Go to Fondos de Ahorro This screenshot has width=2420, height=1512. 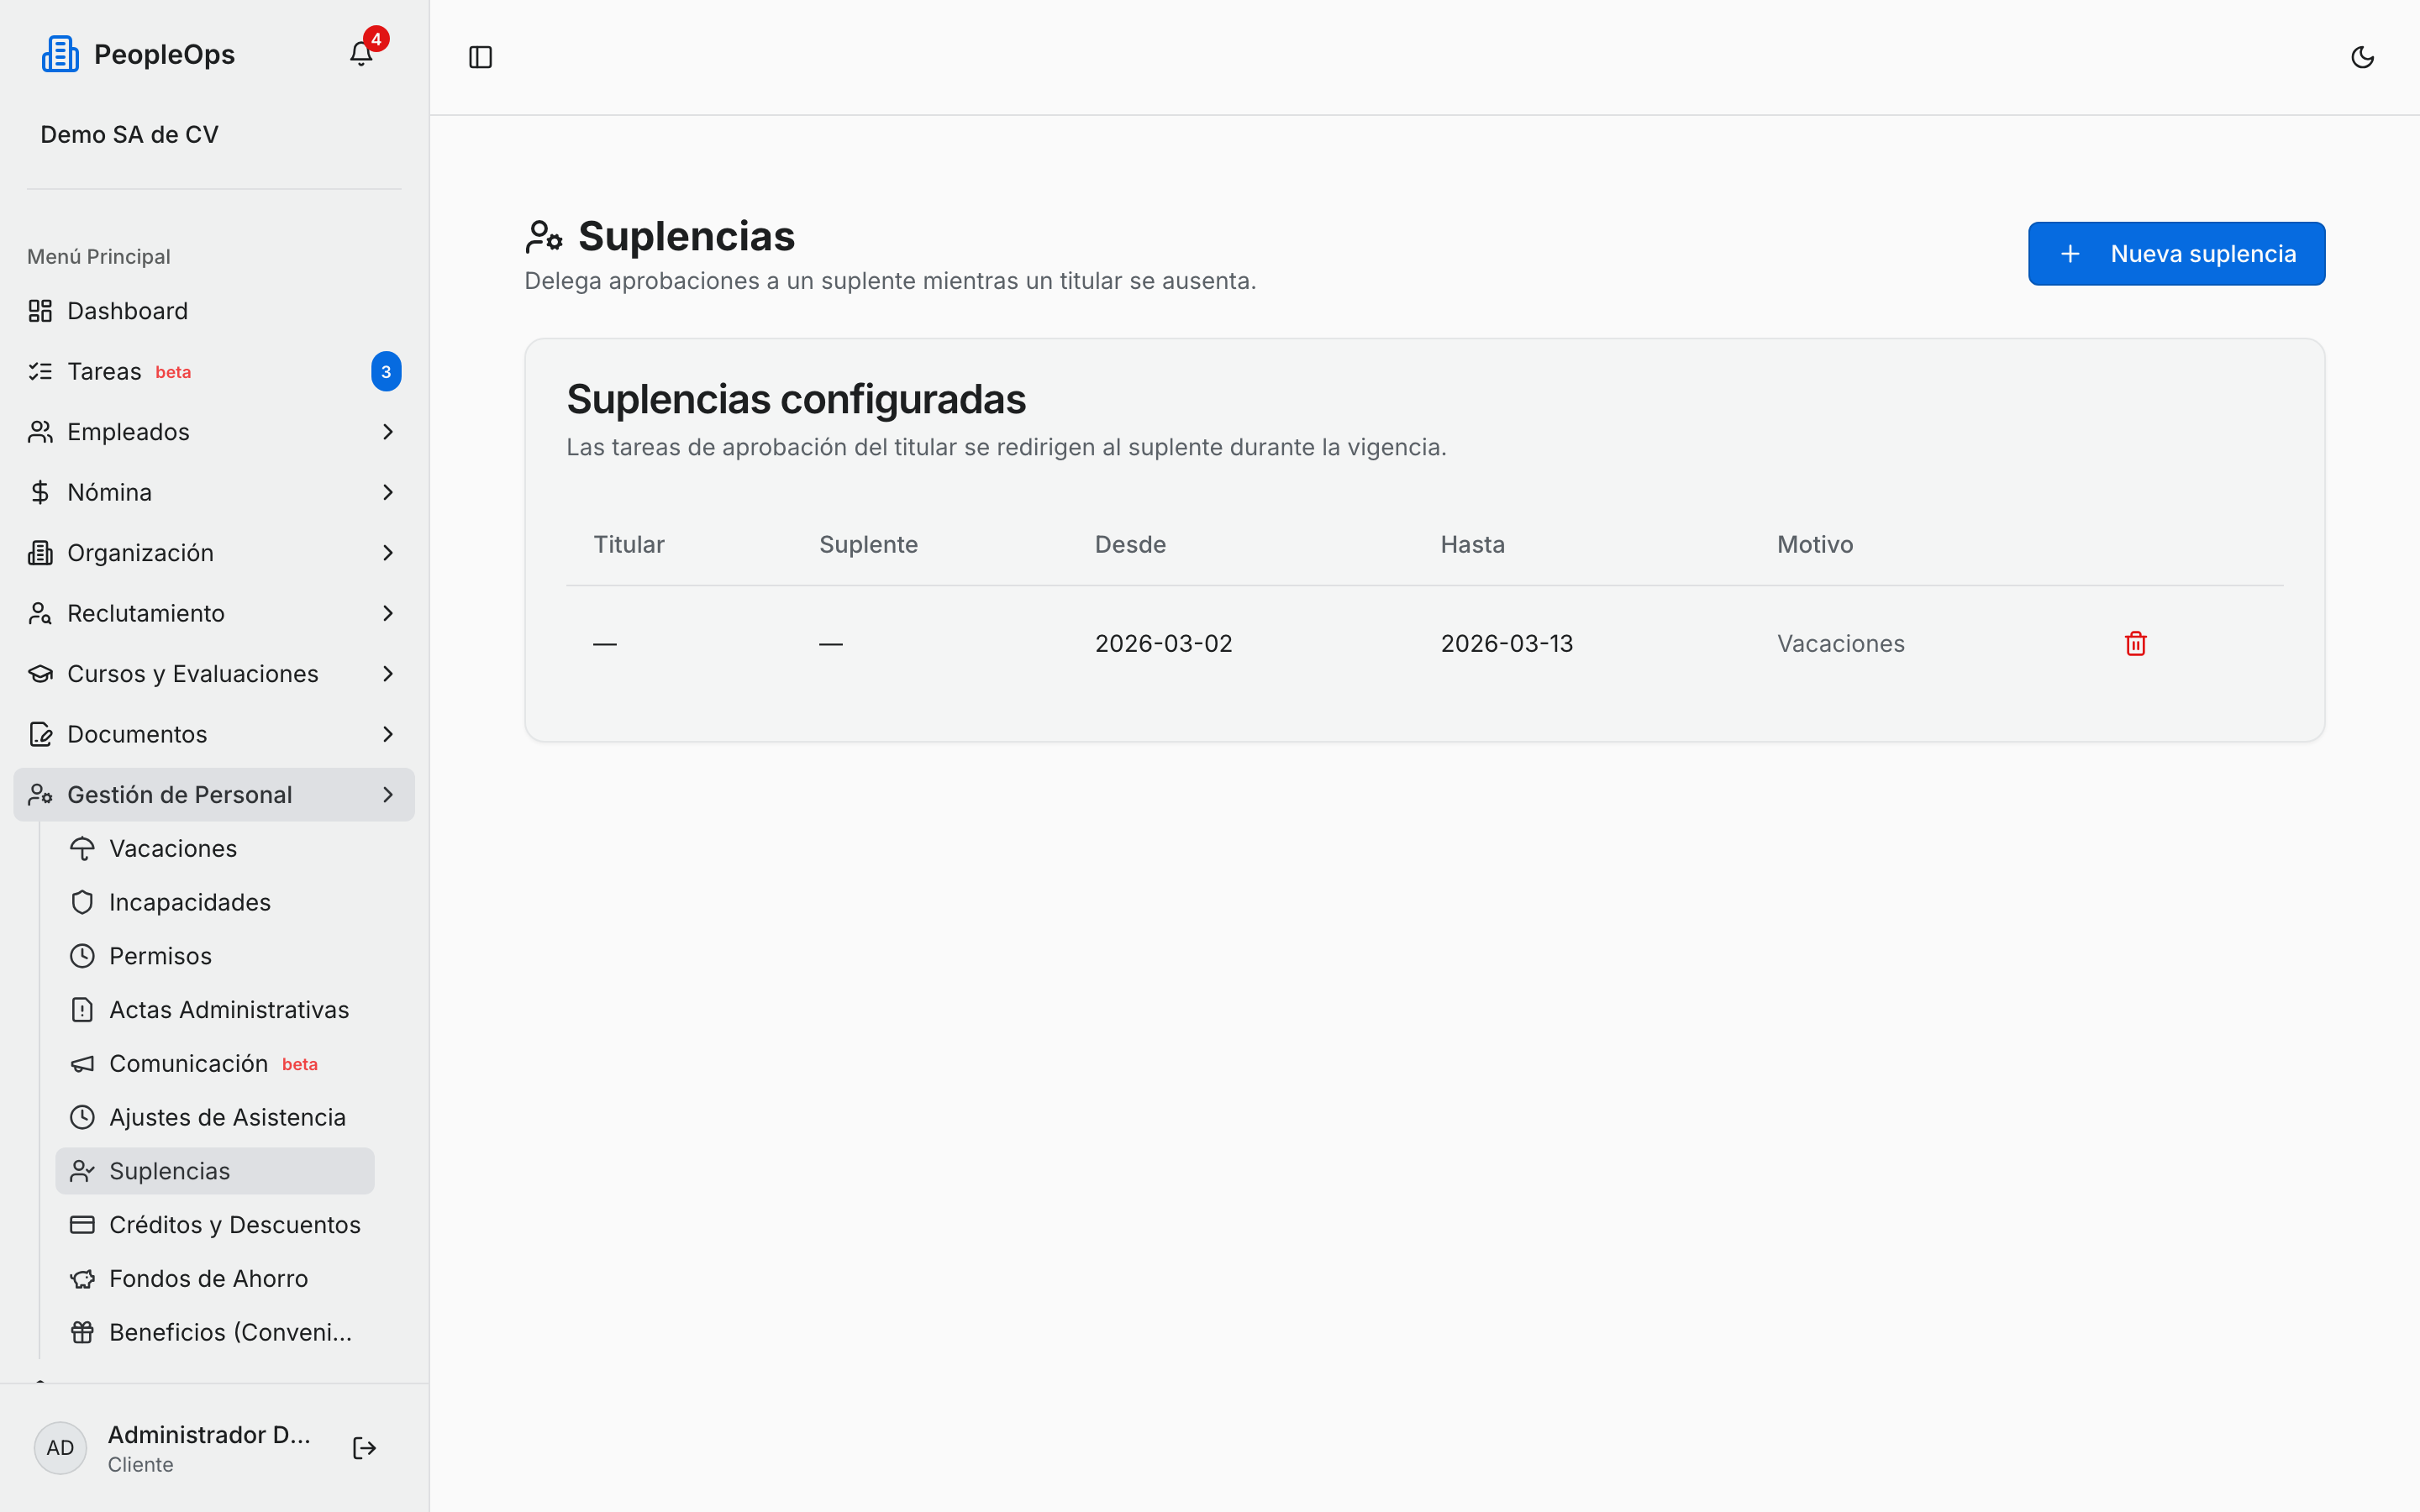[x=215, y=1279]
